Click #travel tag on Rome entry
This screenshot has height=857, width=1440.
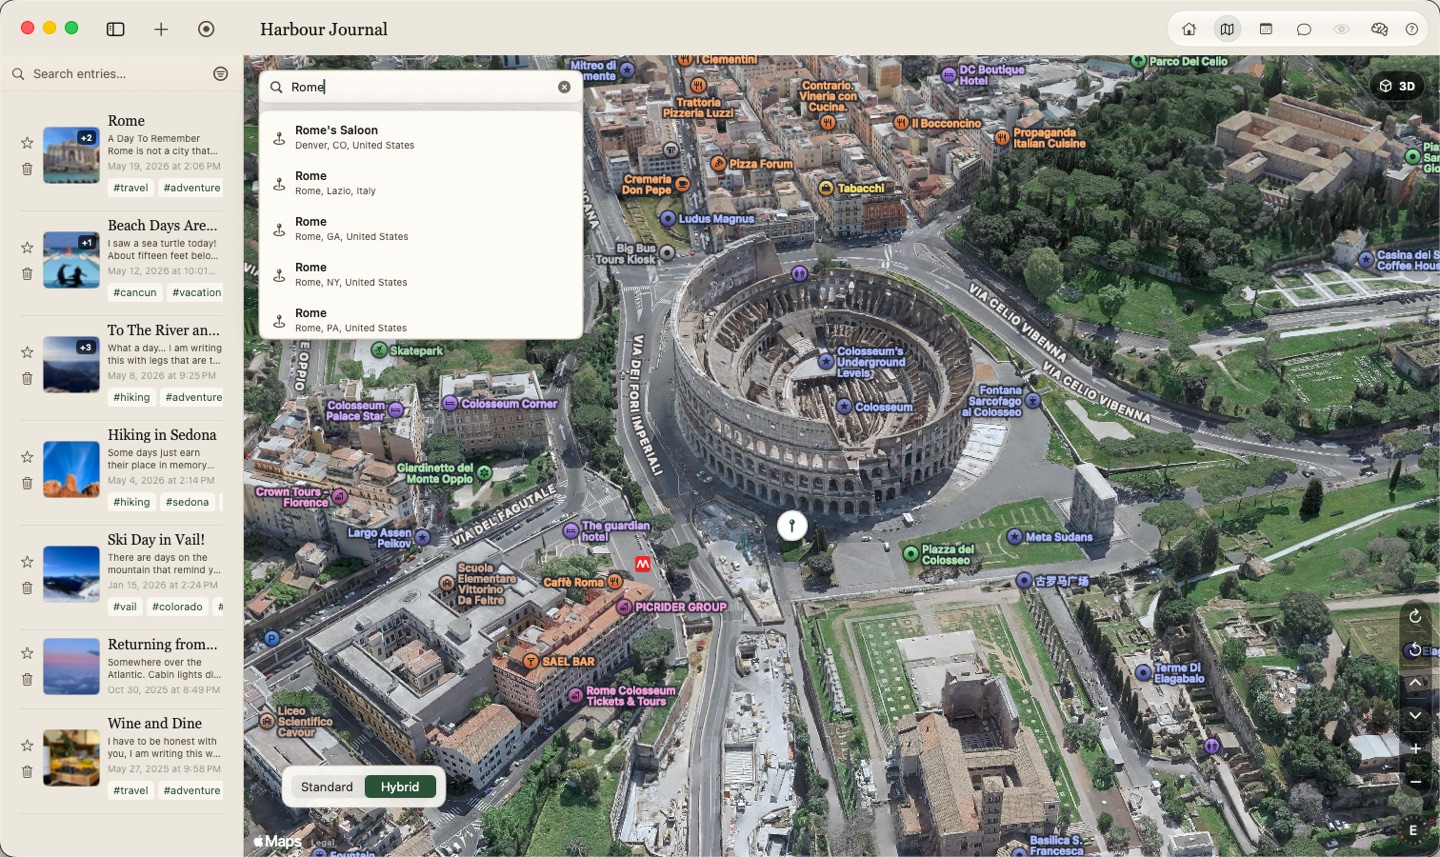click(x=131, y=188)
